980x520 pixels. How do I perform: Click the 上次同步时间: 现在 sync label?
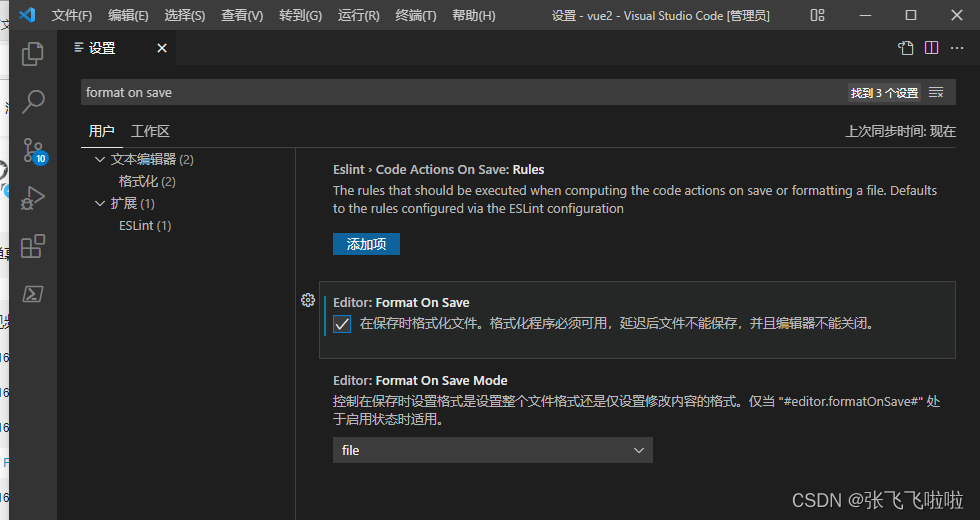coord(901,131)
